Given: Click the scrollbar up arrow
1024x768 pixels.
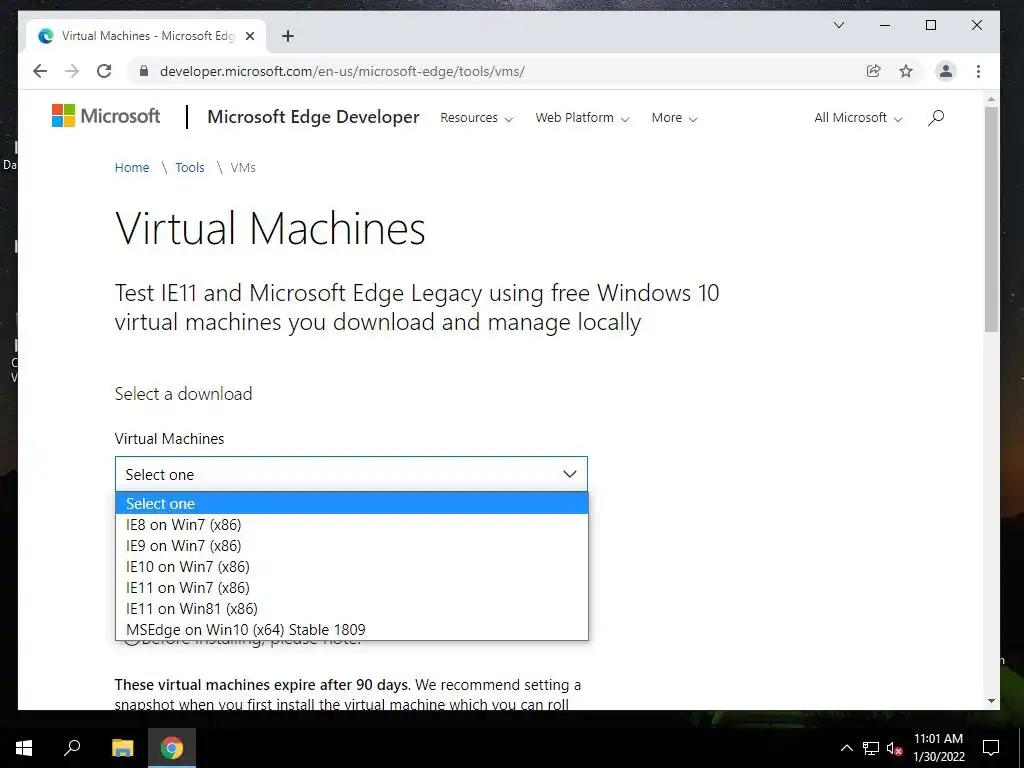Looking at the screenshot, I should coord(991,100).
